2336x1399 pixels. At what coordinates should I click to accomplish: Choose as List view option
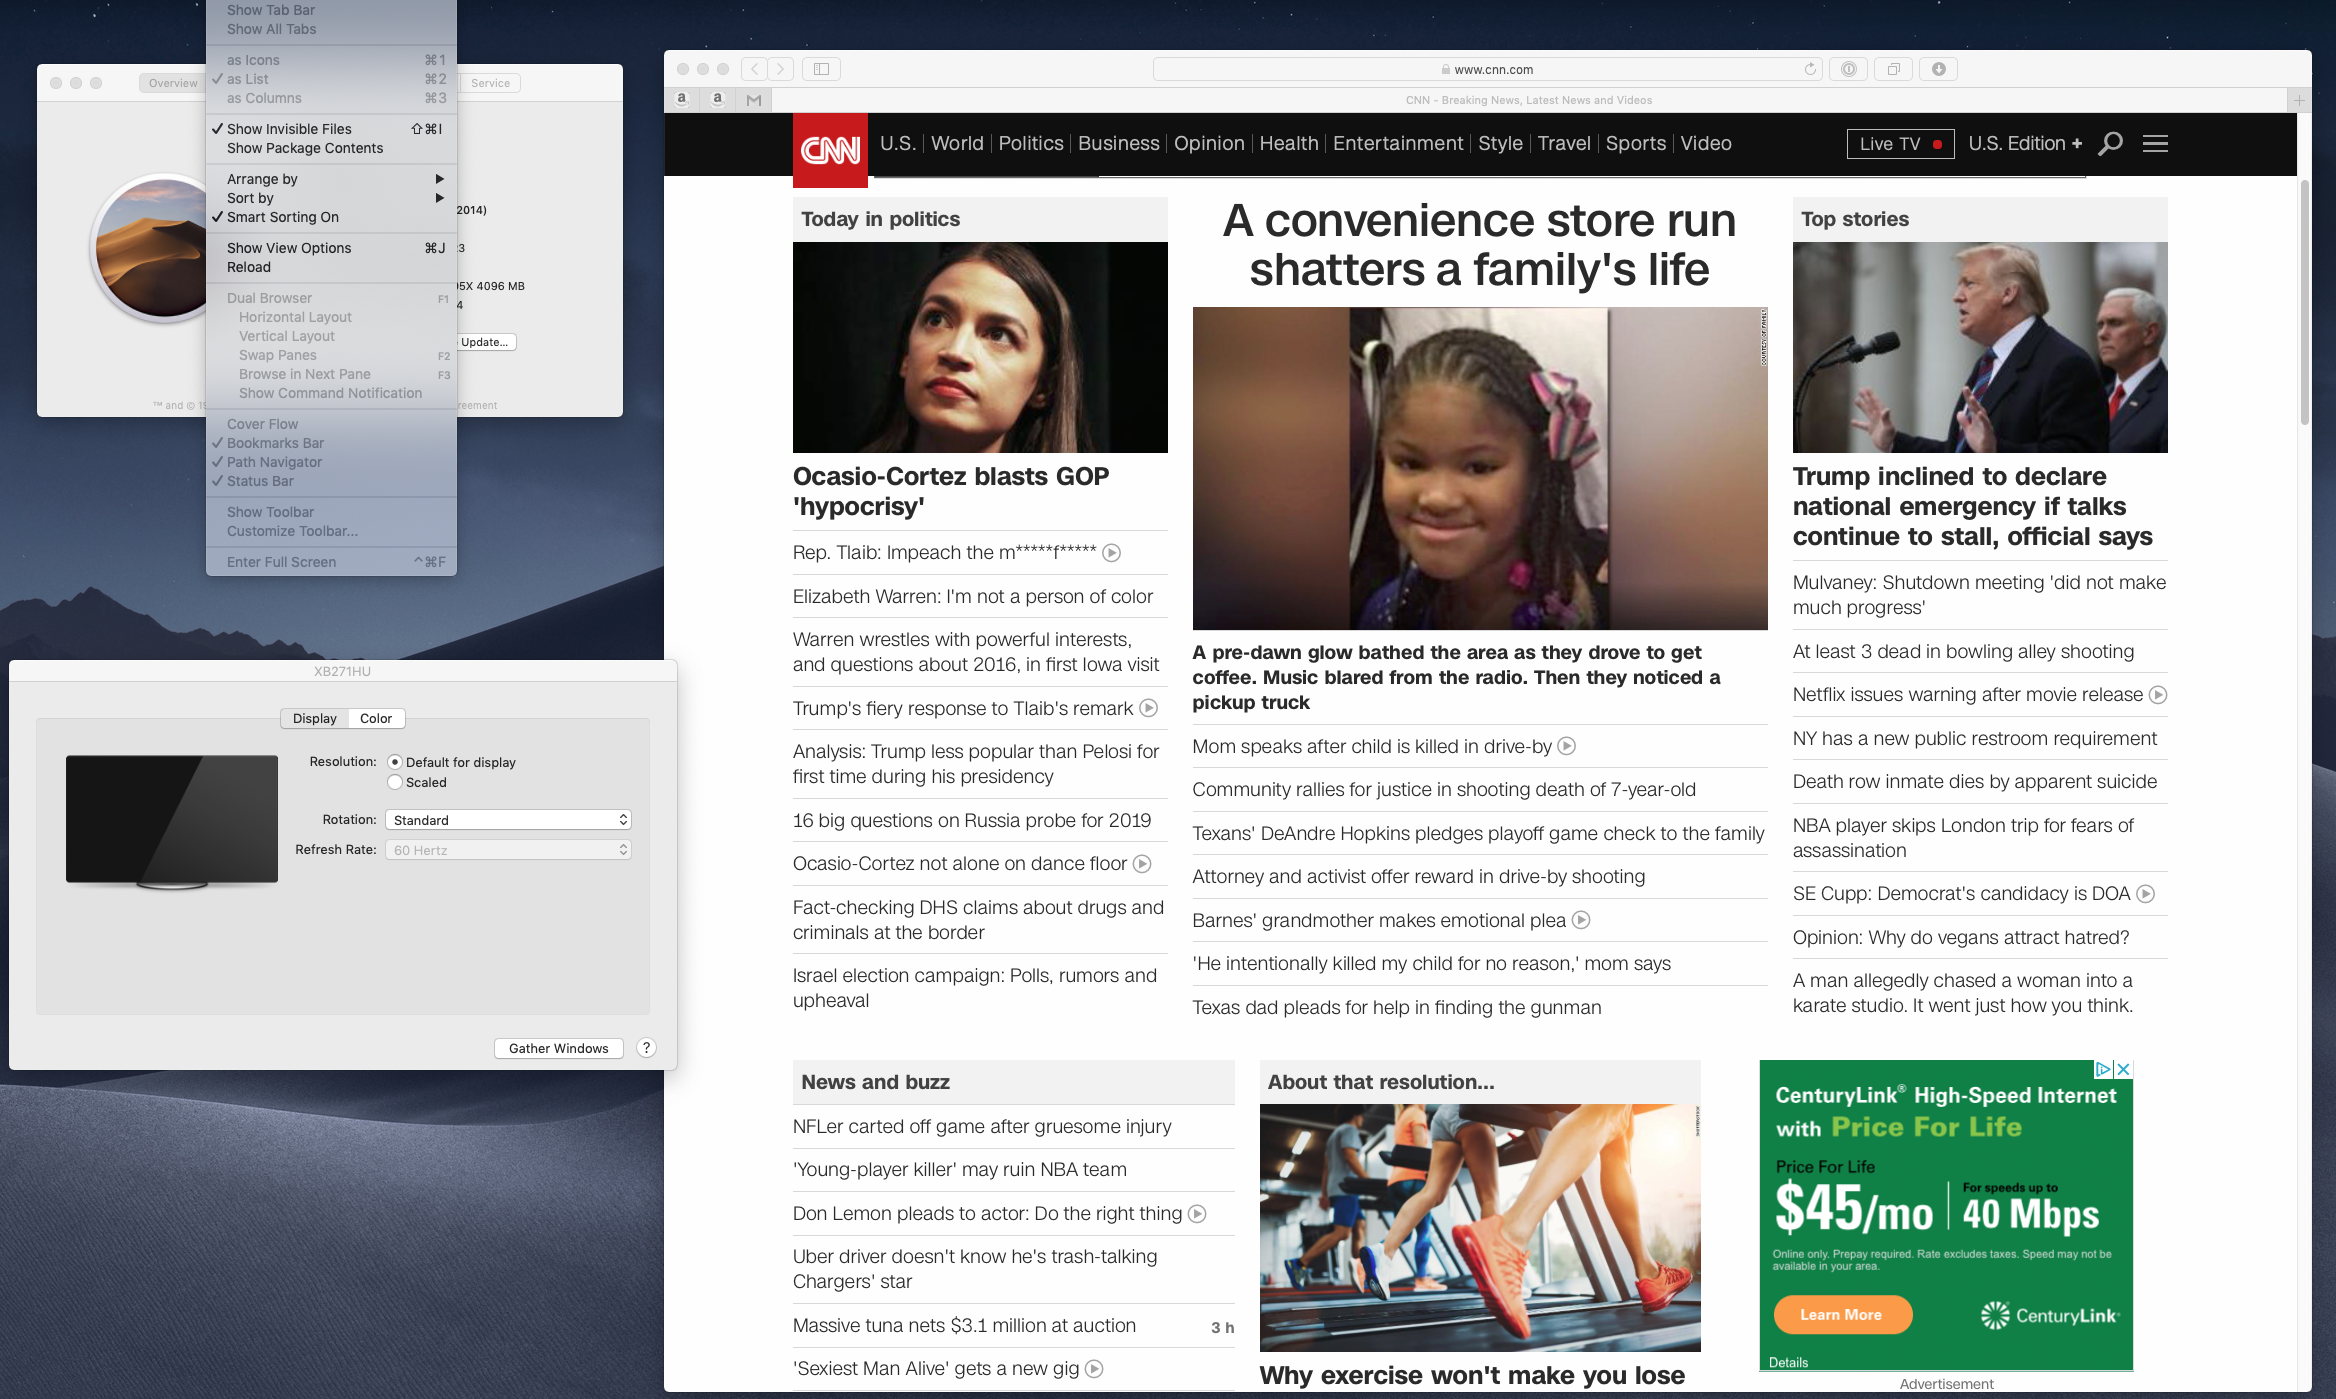[x=331, y=79]
